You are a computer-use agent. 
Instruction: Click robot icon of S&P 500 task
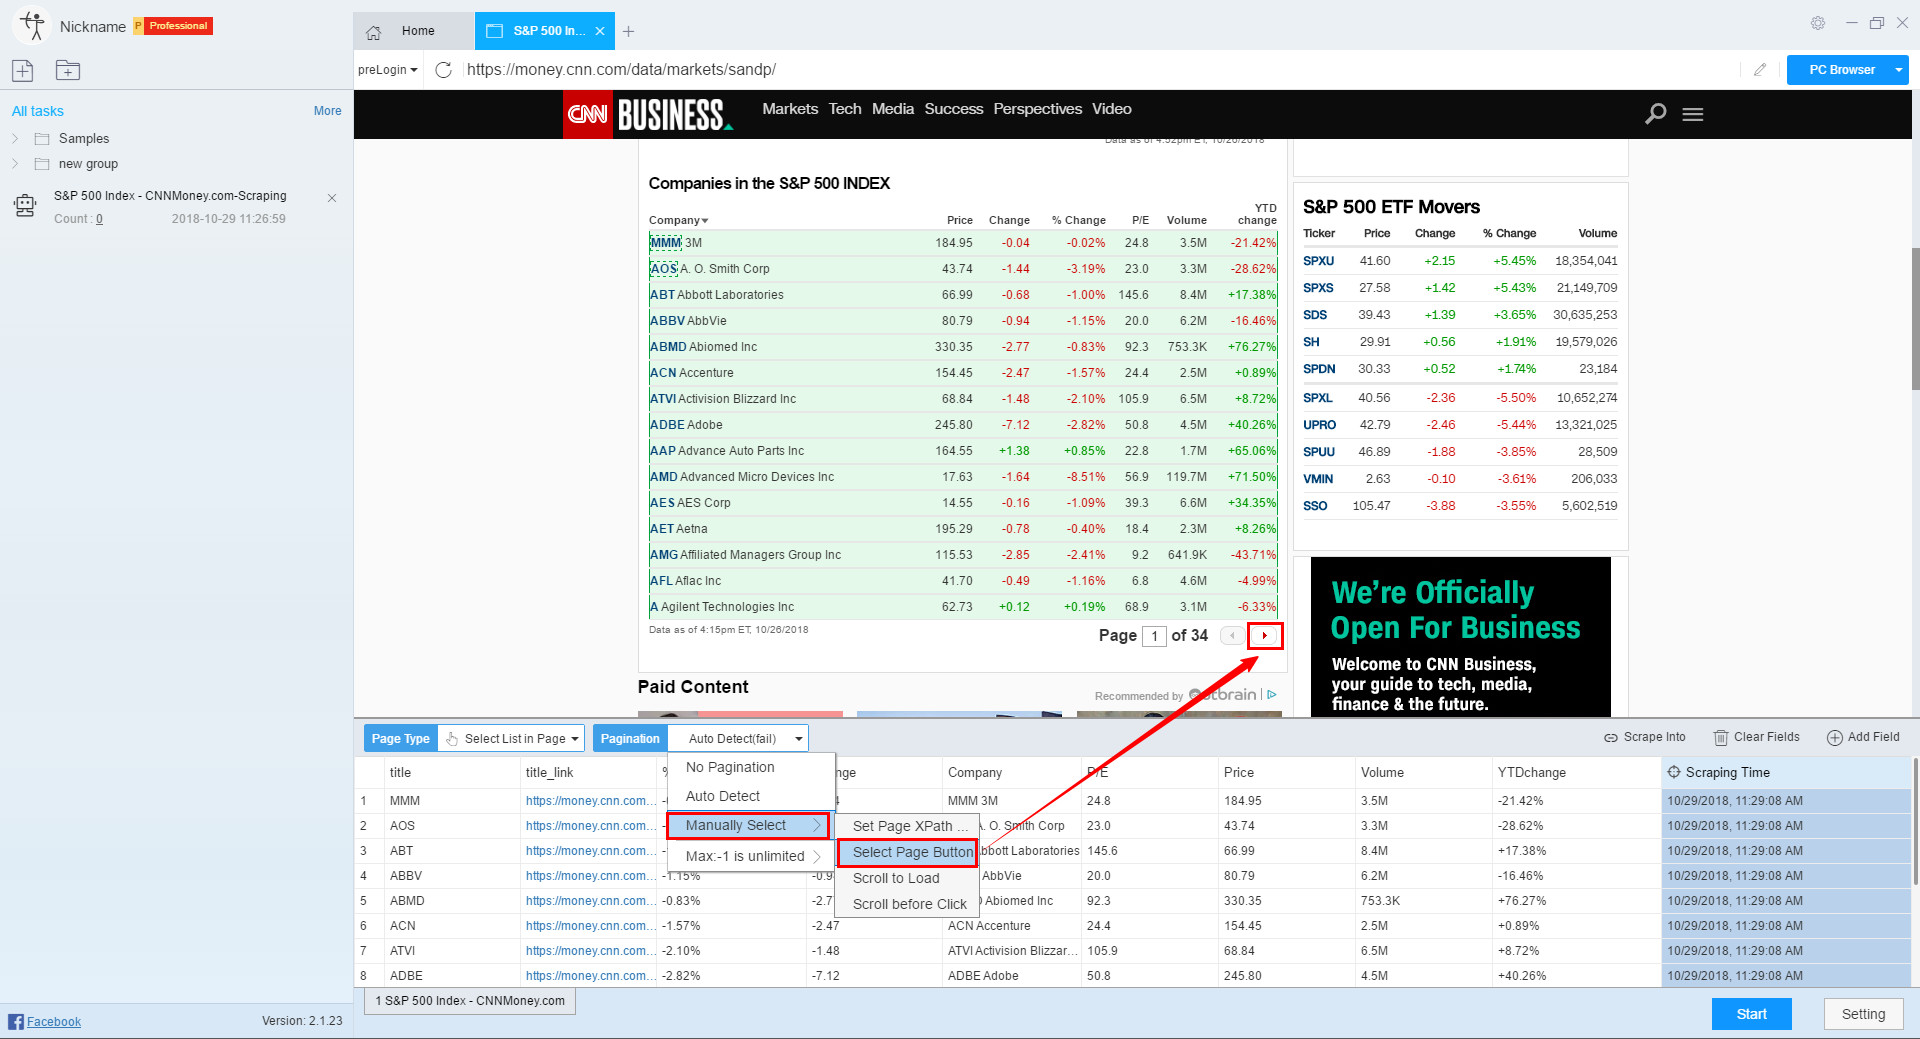(x=25, y=206)
